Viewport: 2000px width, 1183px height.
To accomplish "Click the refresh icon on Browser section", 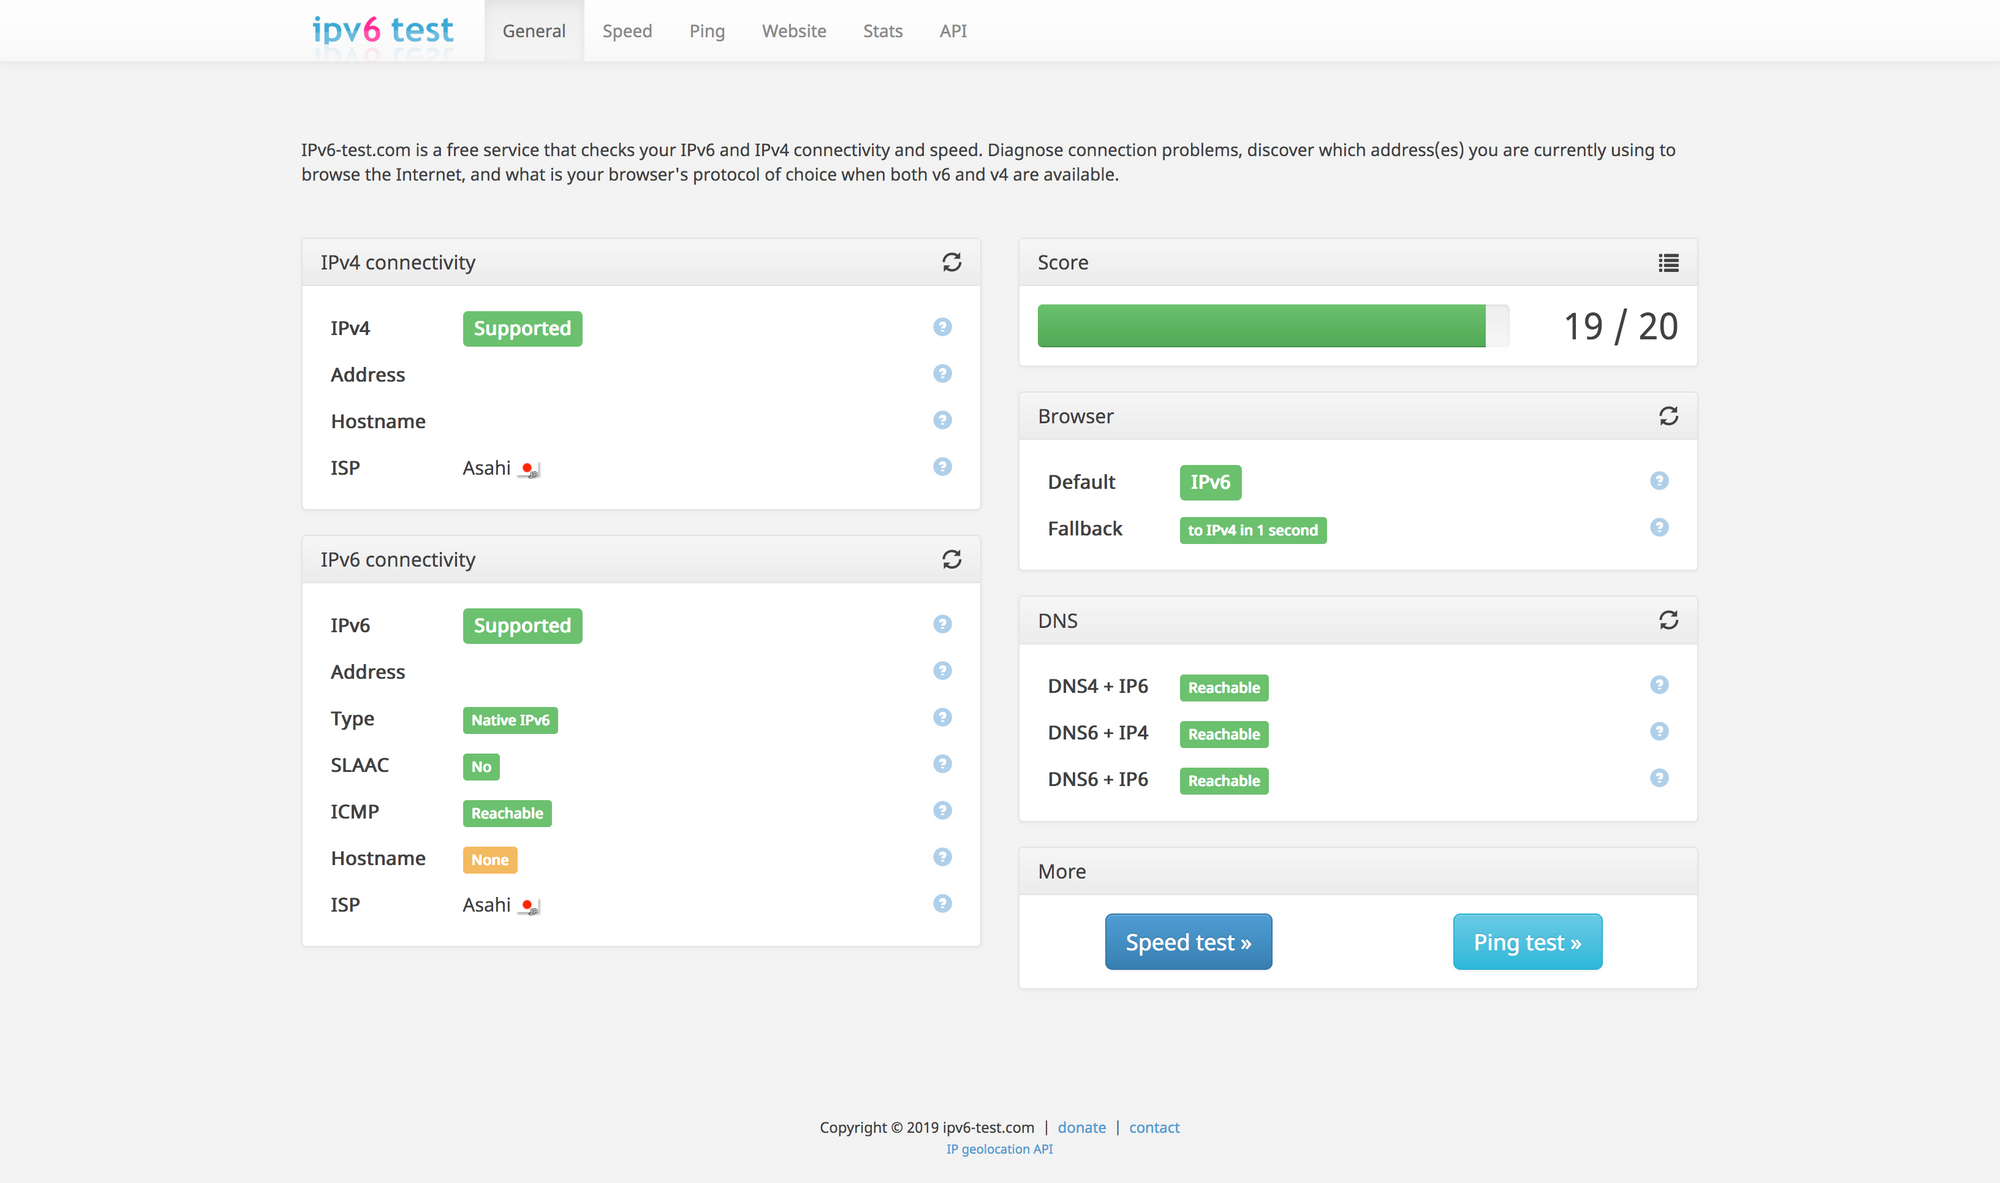I will (x=1668, y=415).
